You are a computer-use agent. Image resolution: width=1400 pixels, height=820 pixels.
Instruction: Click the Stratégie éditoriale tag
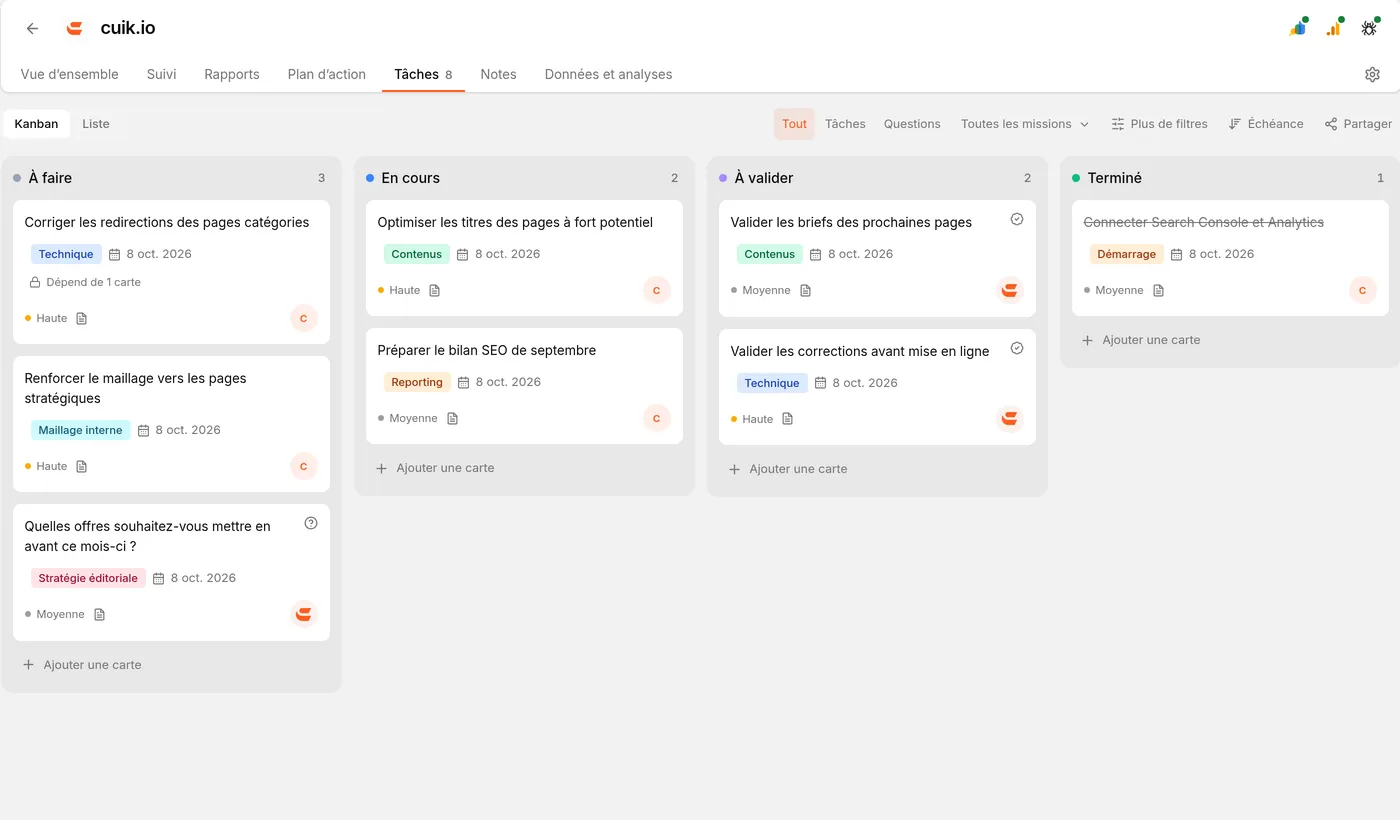coord(88,578)
